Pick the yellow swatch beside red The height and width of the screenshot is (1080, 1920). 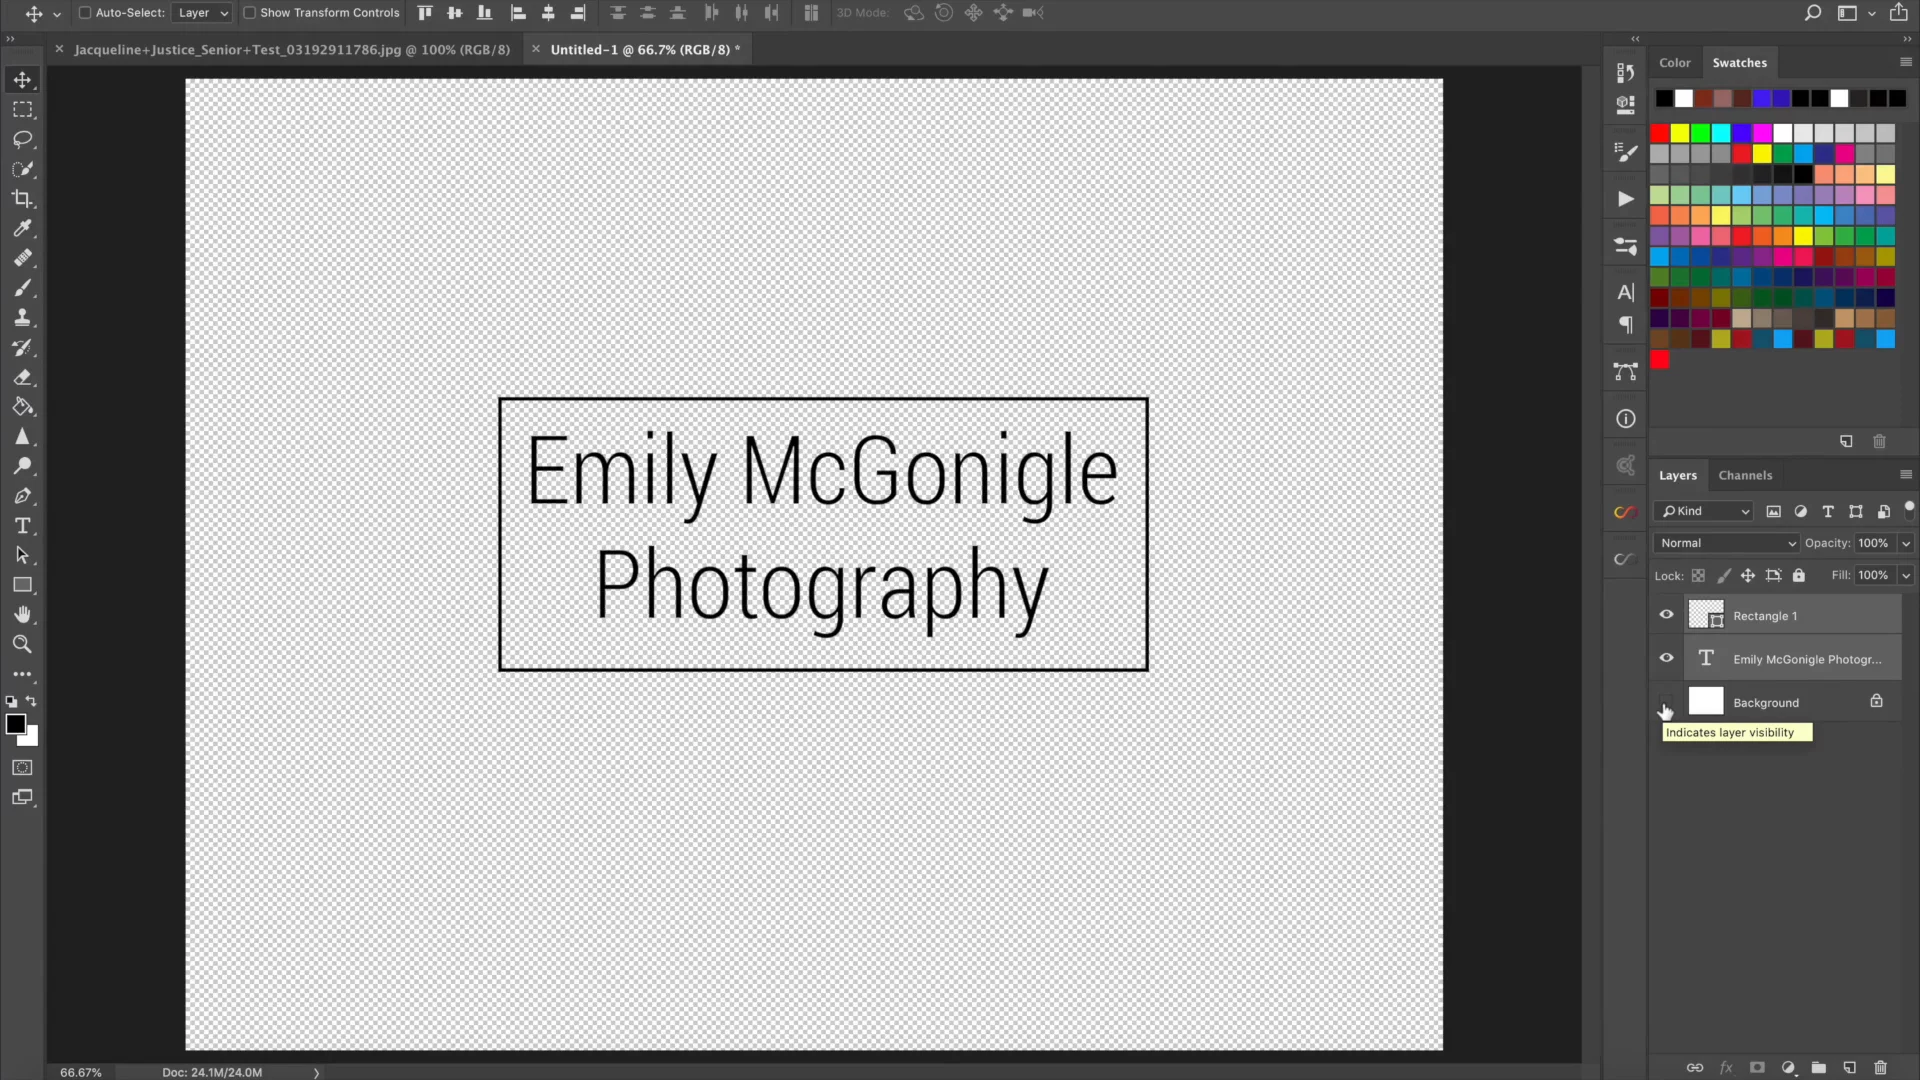[1680, 133]
